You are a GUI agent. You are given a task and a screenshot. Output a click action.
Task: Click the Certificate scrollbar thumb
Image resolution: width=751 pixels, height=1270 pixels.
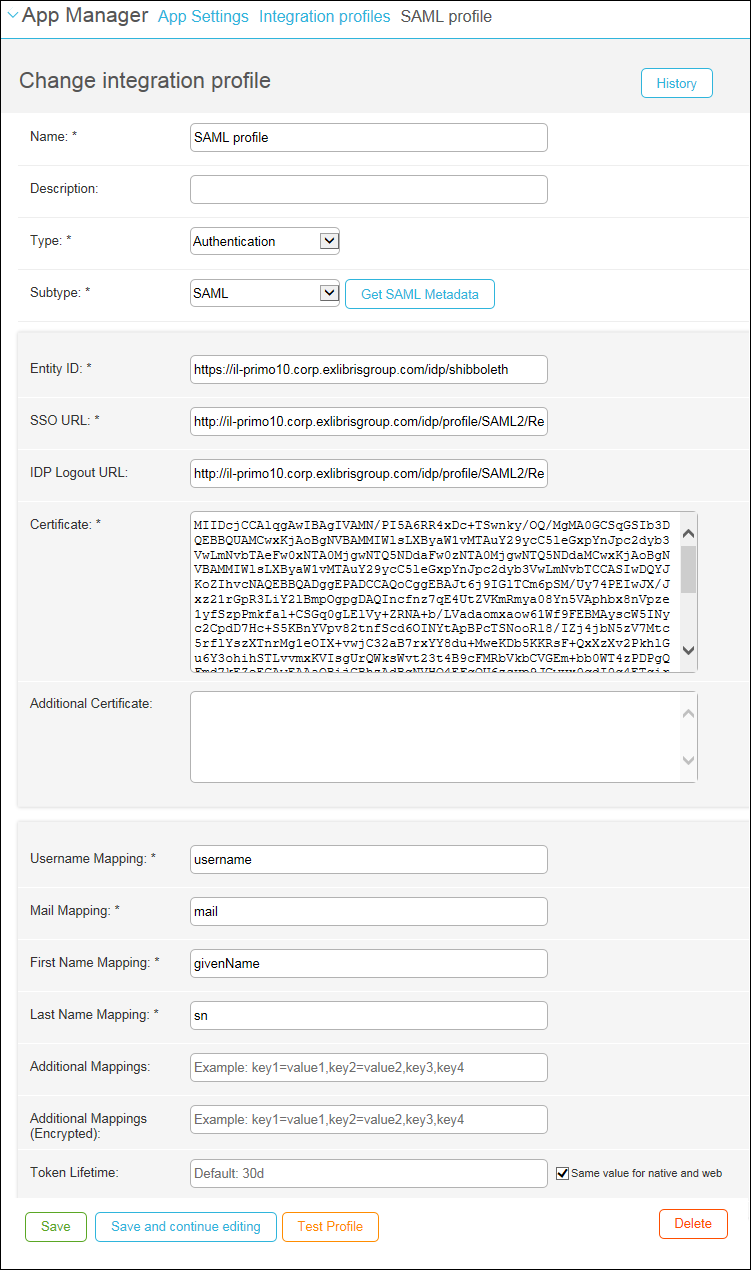688,570
